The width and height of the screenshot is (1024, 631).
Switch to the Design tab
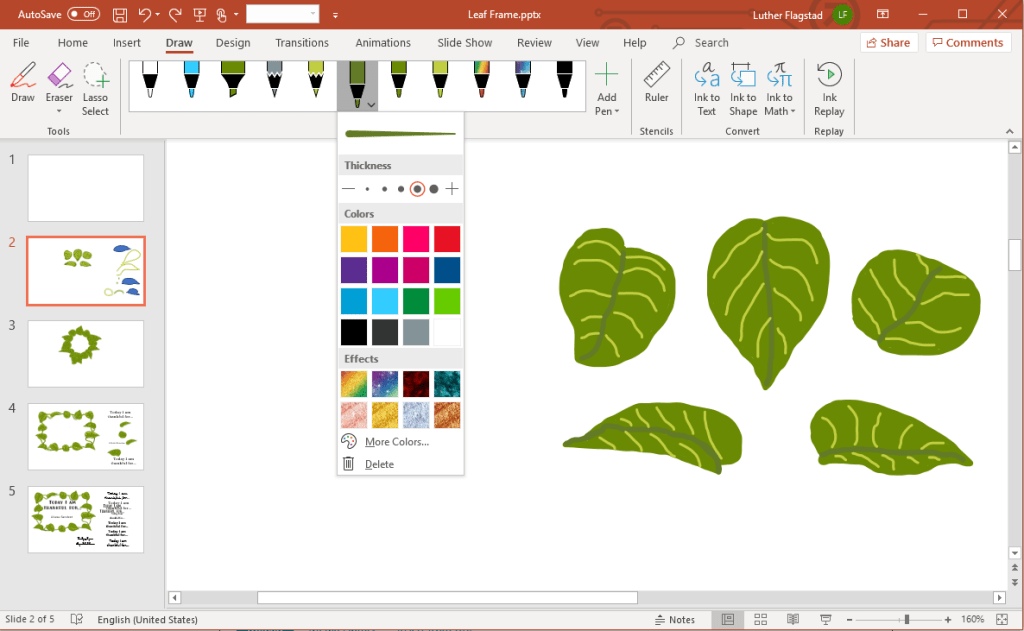click(x=233, y=43)
